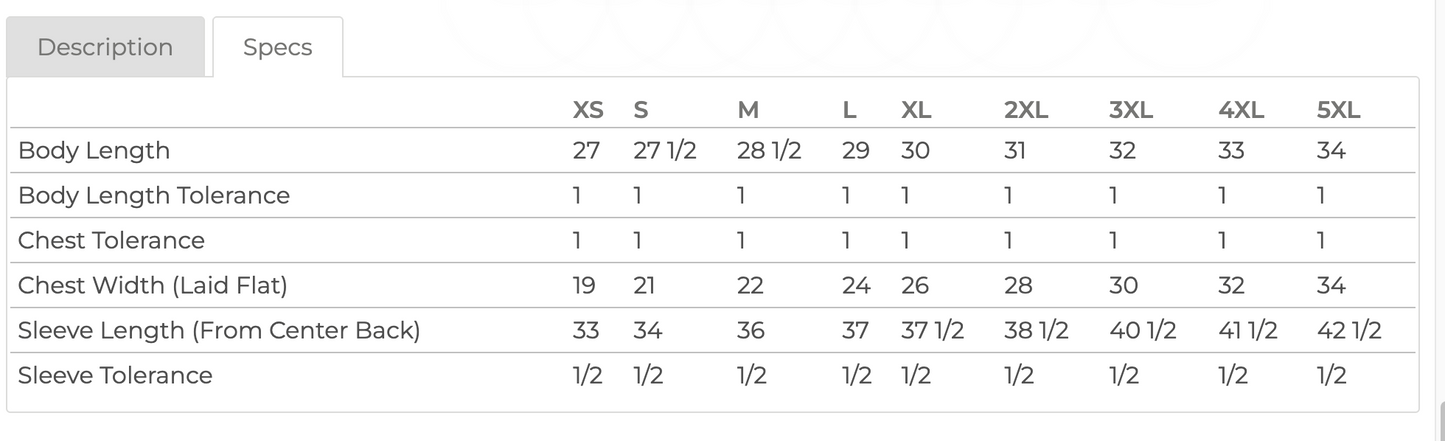Screen dimensions: 1445x441
Task: Click the page scrollbar at bottom right
Action: tap(1440, 420)
